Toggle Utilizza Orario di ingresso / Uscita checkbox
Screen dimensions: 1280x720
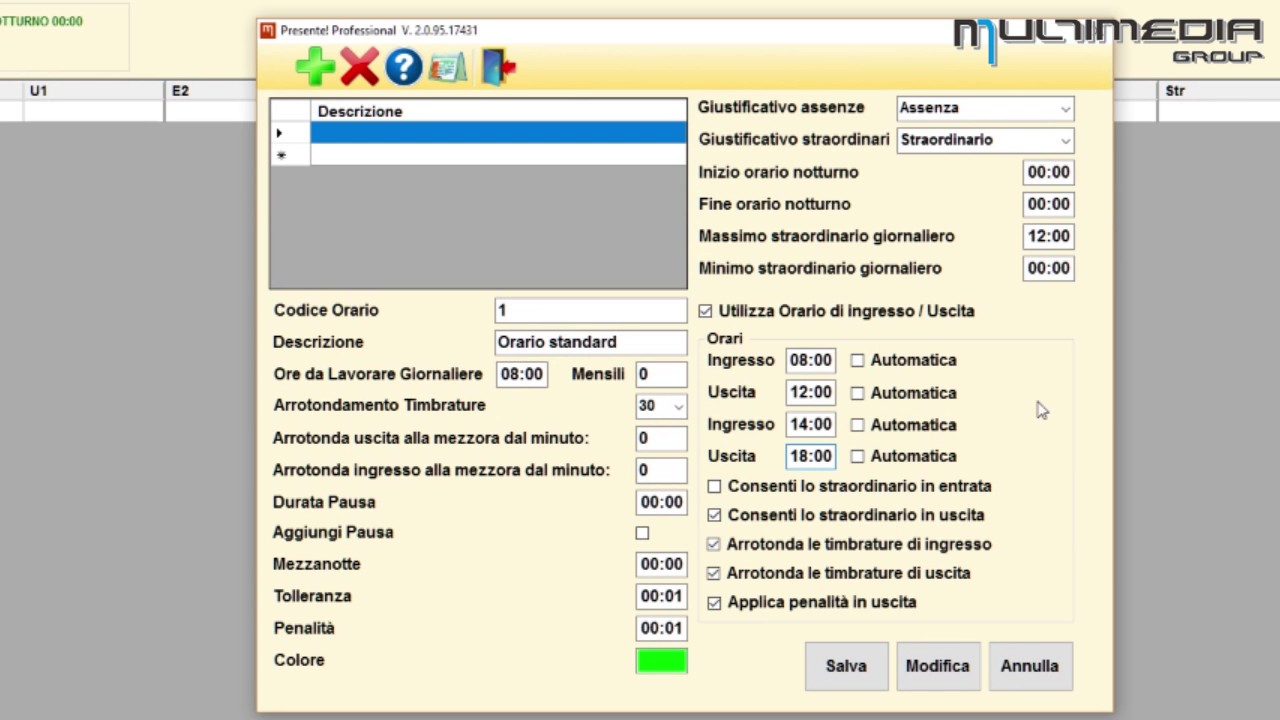705,311
